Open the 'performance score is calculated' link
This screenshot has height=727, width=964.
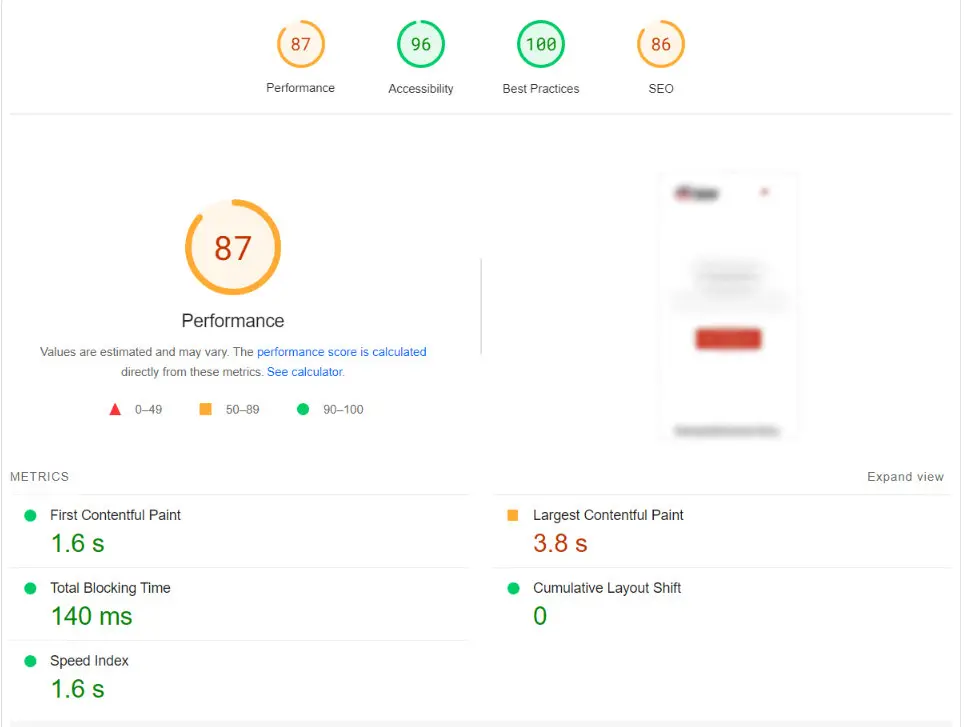pos(341,352)
